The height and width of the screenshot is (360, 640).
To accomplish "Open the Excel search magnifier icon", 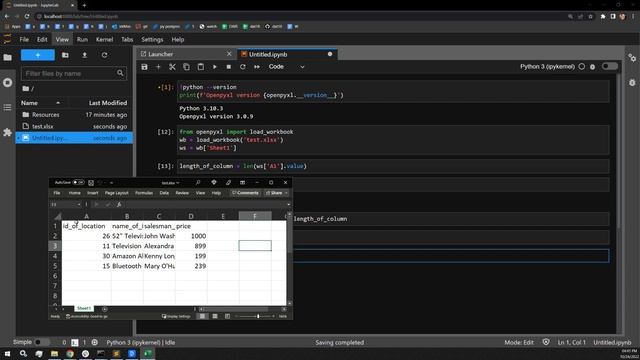I will click(x=198, y=182).
